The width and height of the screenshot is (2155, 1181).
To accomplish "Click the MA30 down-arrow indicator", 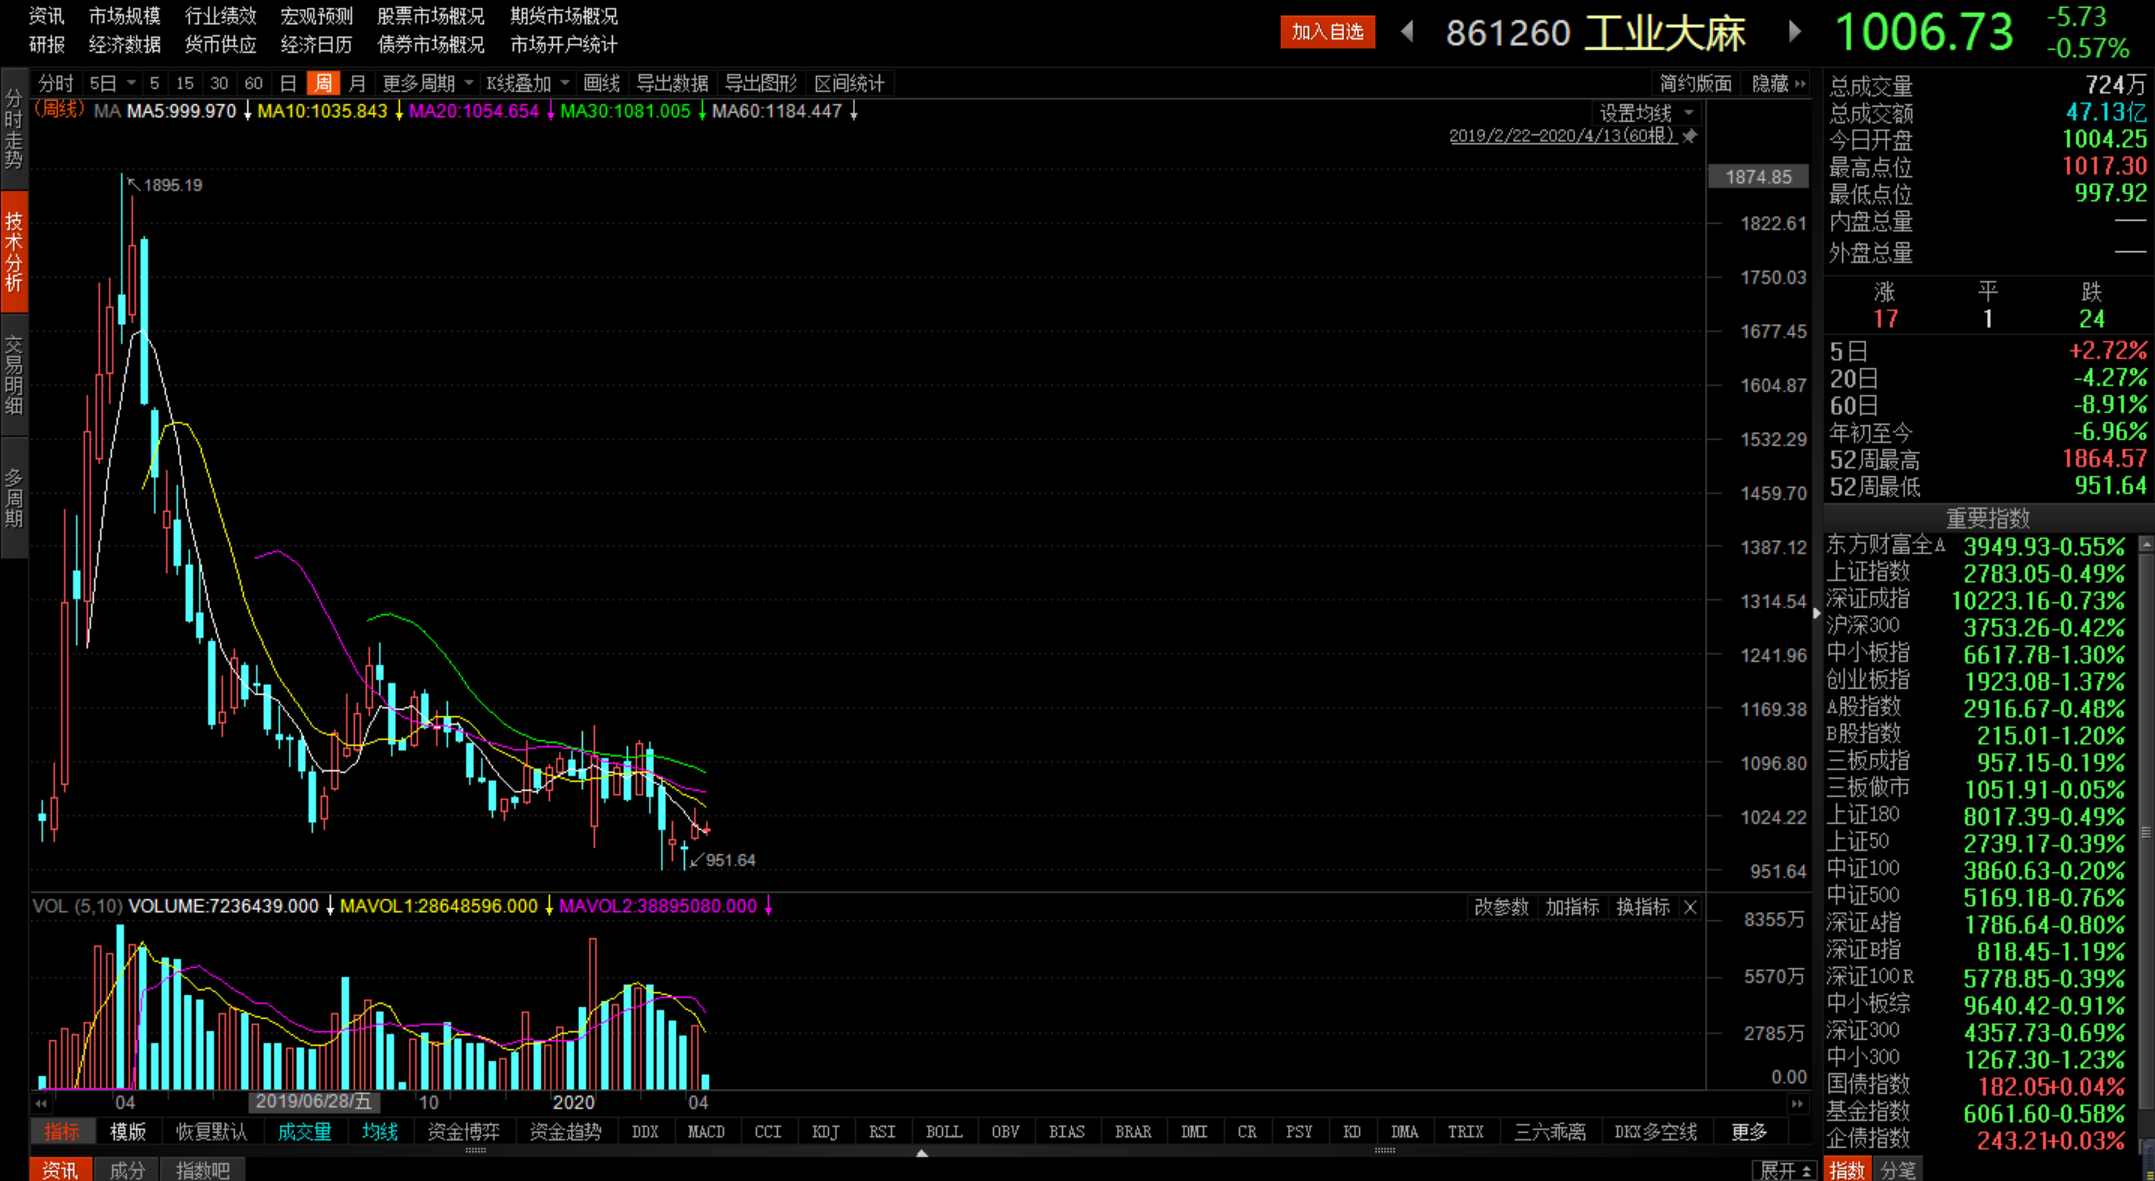I will click(x=702, y=111).
